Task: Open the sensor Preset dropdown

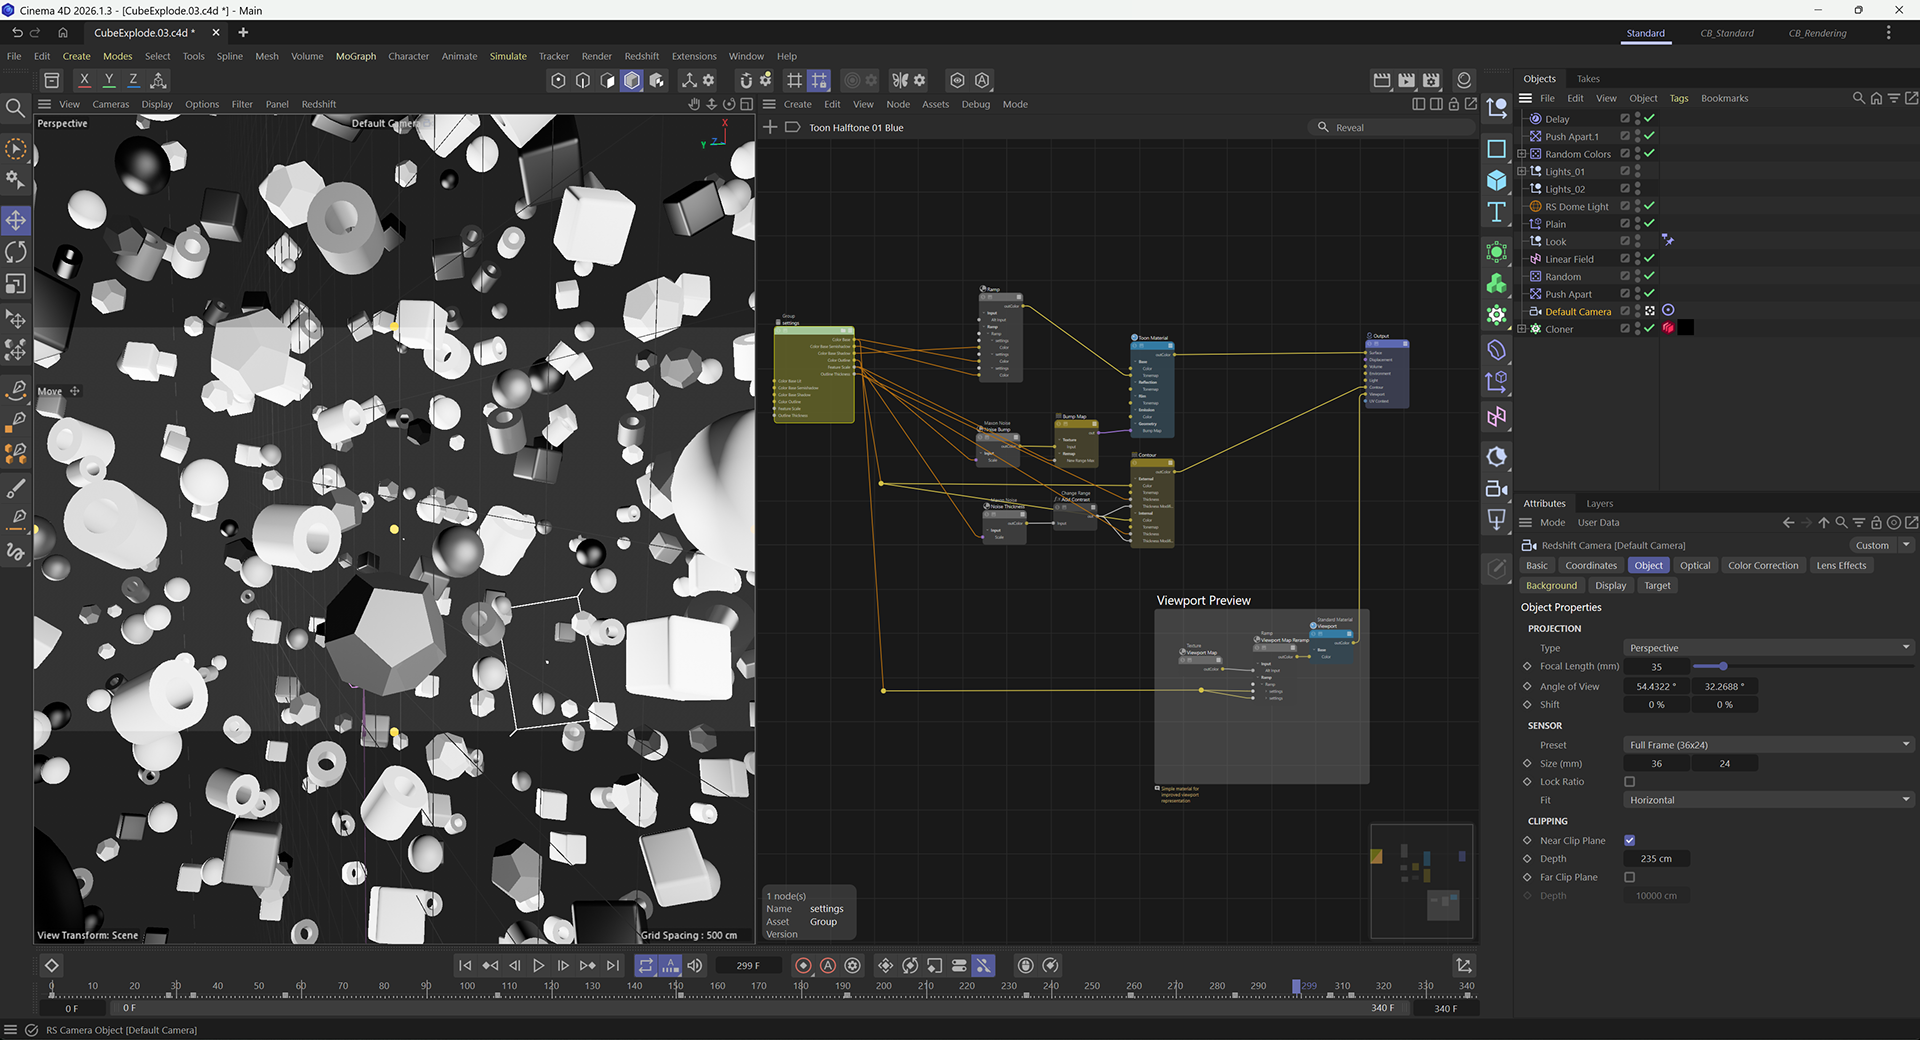Action: click(1767, 745)
